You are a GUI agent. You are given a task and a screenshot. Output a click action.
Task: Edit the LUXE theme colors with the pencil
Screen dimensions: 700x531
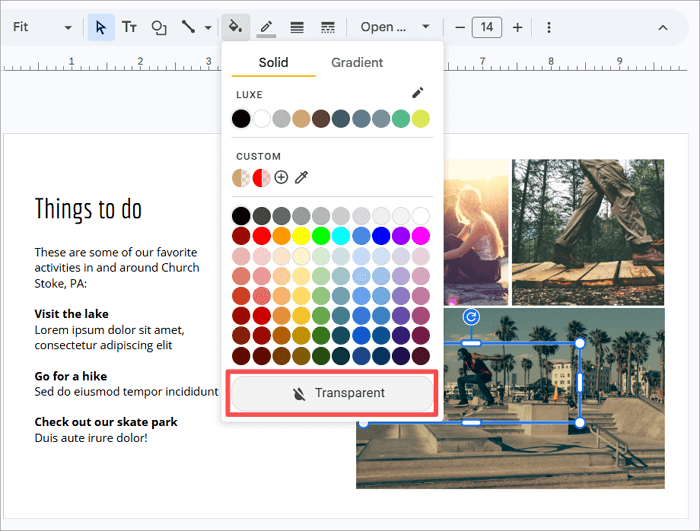[417, 93]
